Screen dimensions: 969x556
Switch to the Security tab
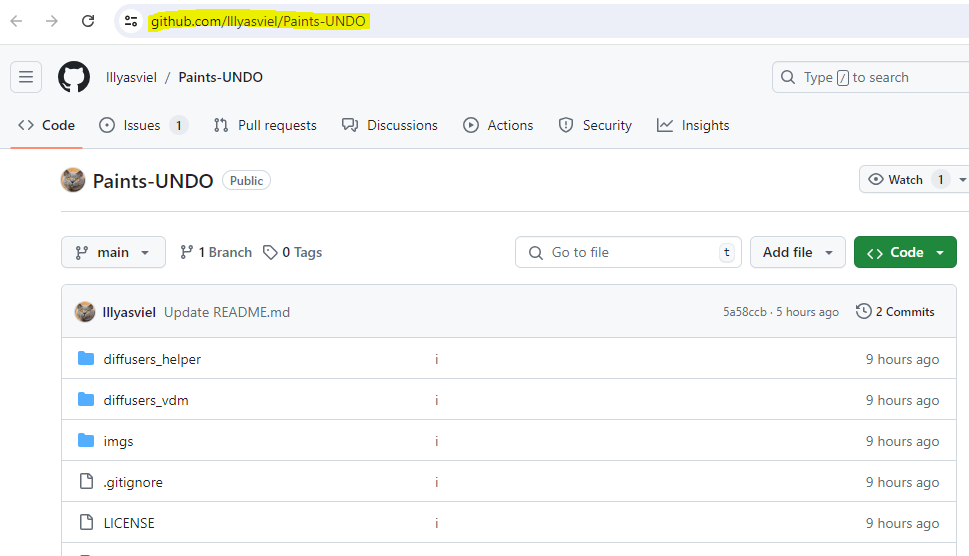[x=595, y=125]
